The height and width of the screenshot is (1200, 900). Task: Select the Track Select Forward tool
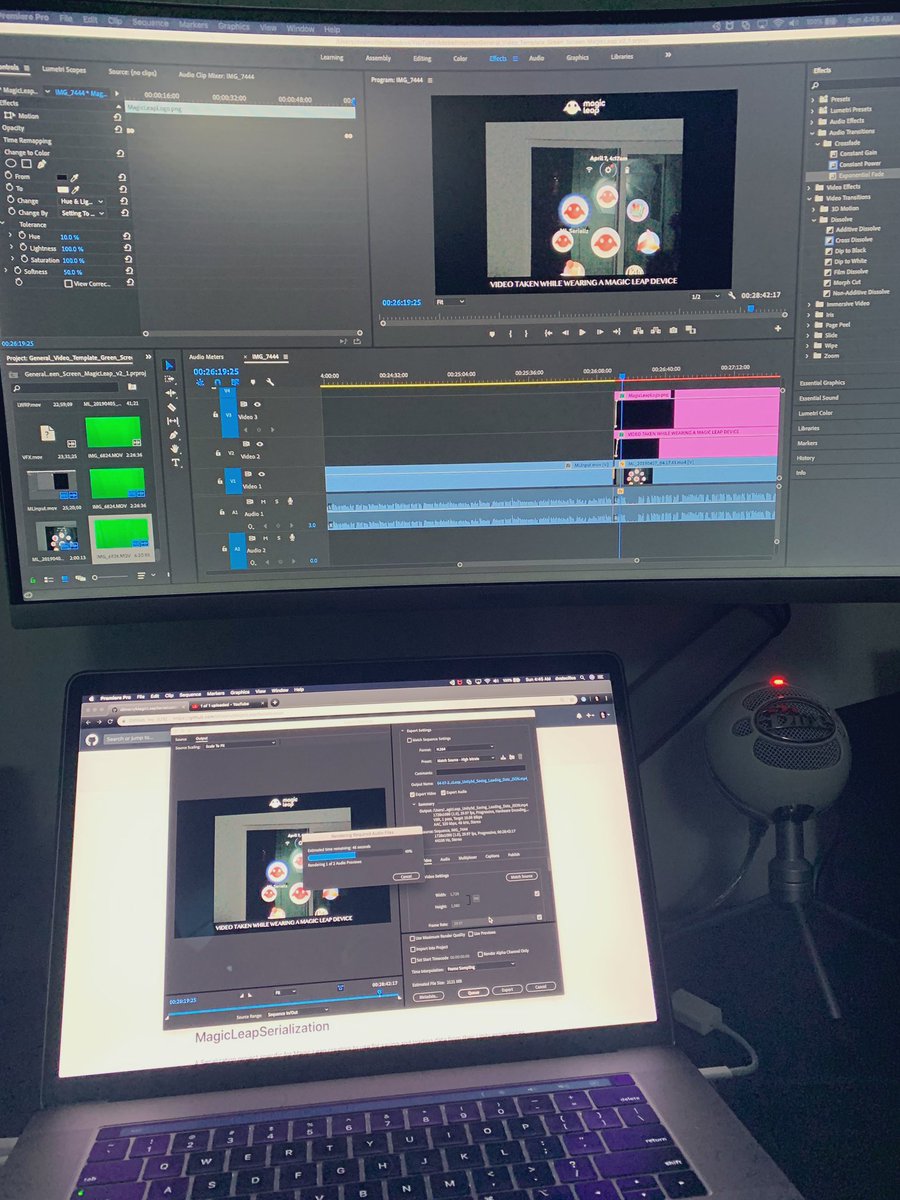170,379
